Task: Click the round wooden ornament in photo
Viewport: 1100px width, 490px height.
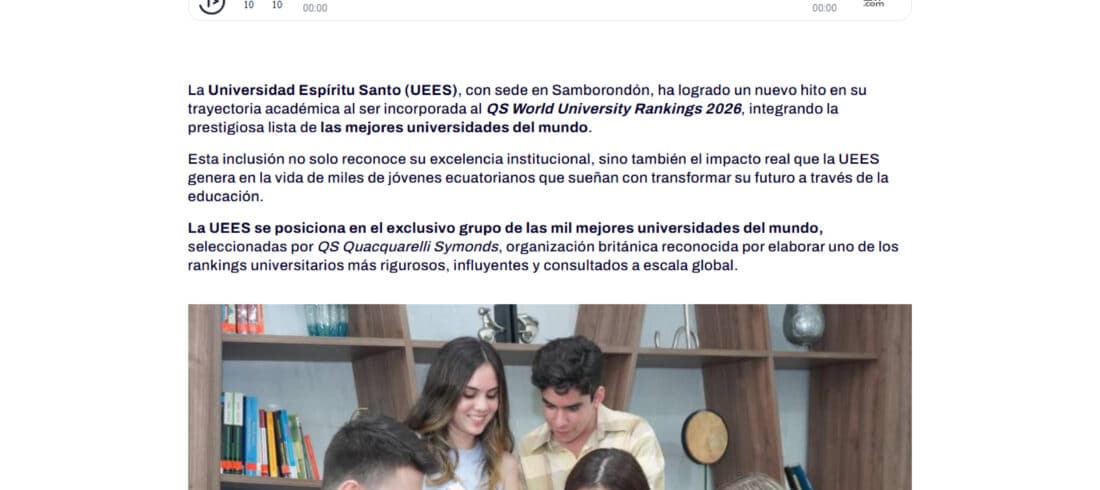Action: point(704,437)
